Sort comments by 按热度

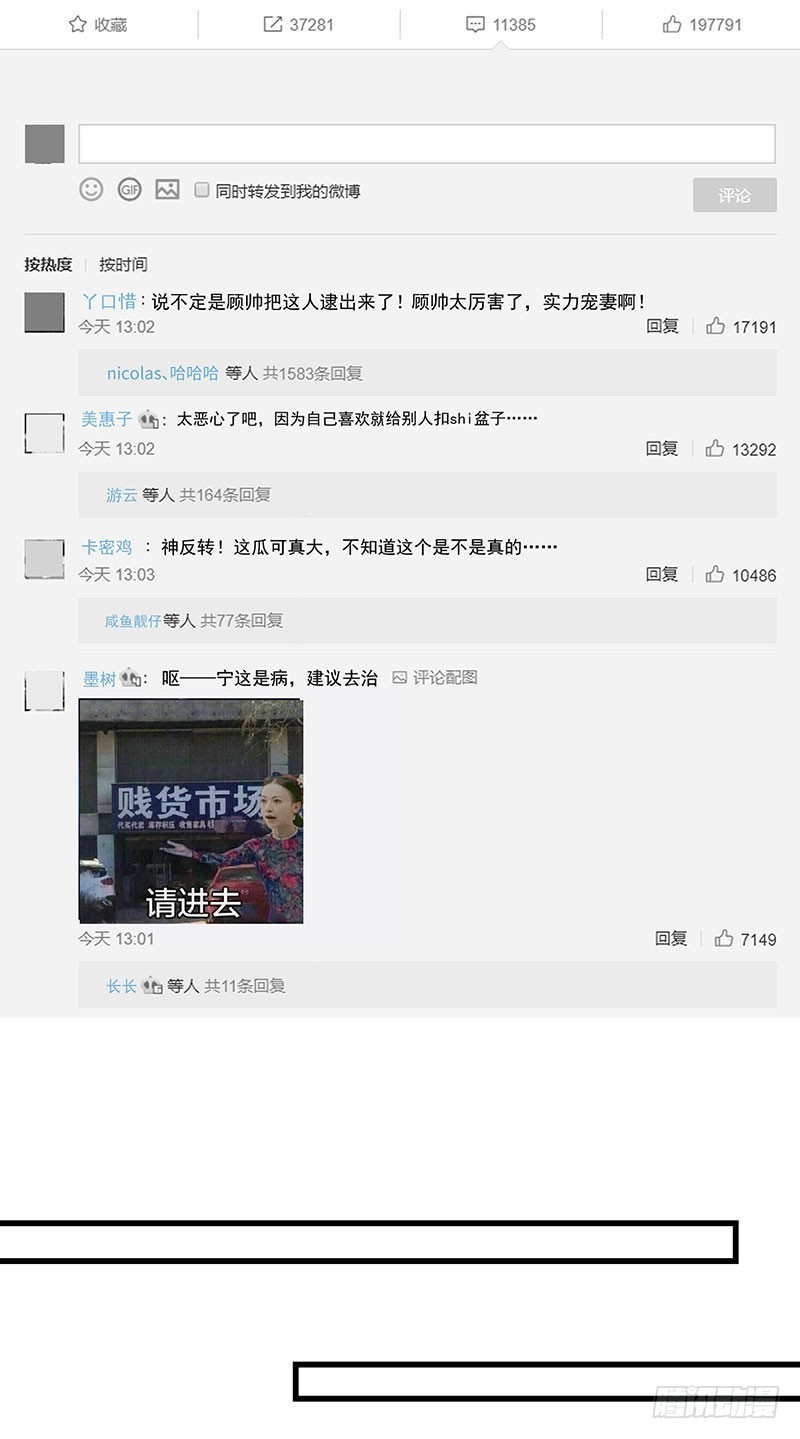point(48,264)
